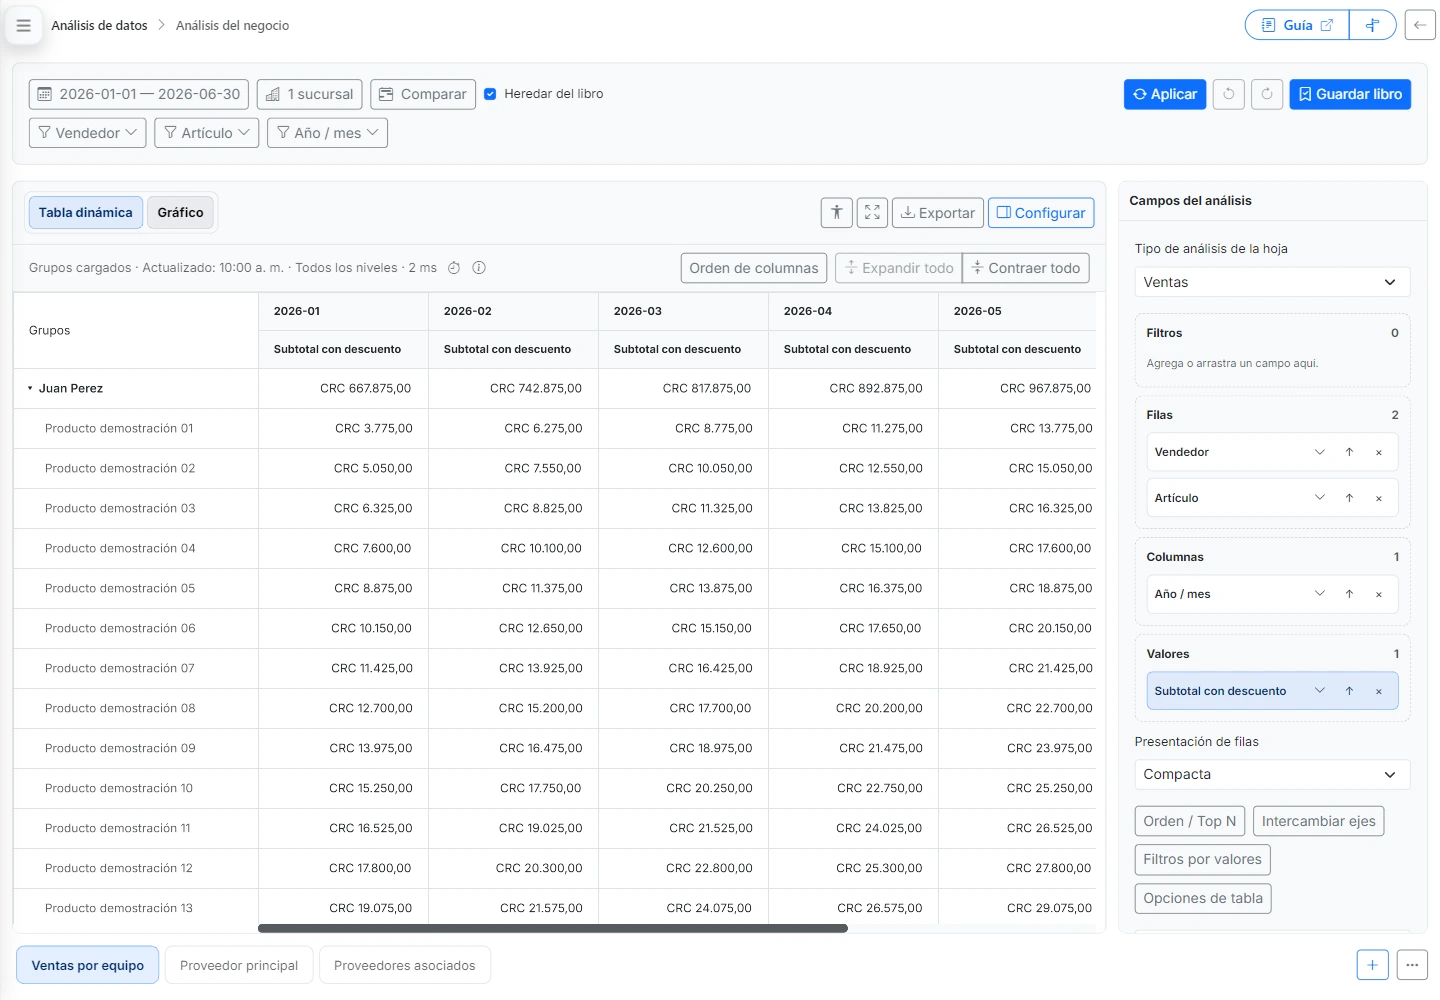
Task: Collapse the Juan Perez group row
Action: coord(30,389)
